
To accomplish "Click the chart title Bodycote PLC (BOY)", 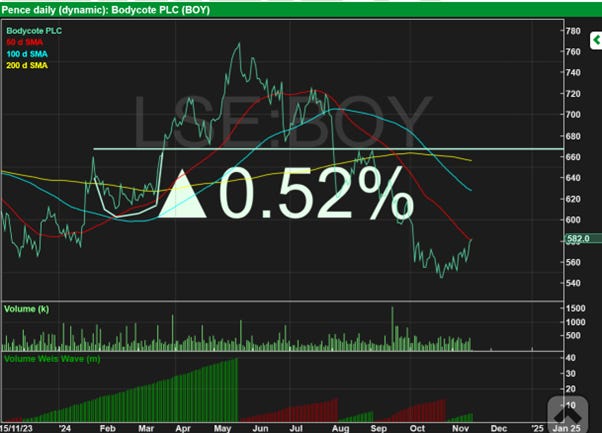I will (160, 10).
